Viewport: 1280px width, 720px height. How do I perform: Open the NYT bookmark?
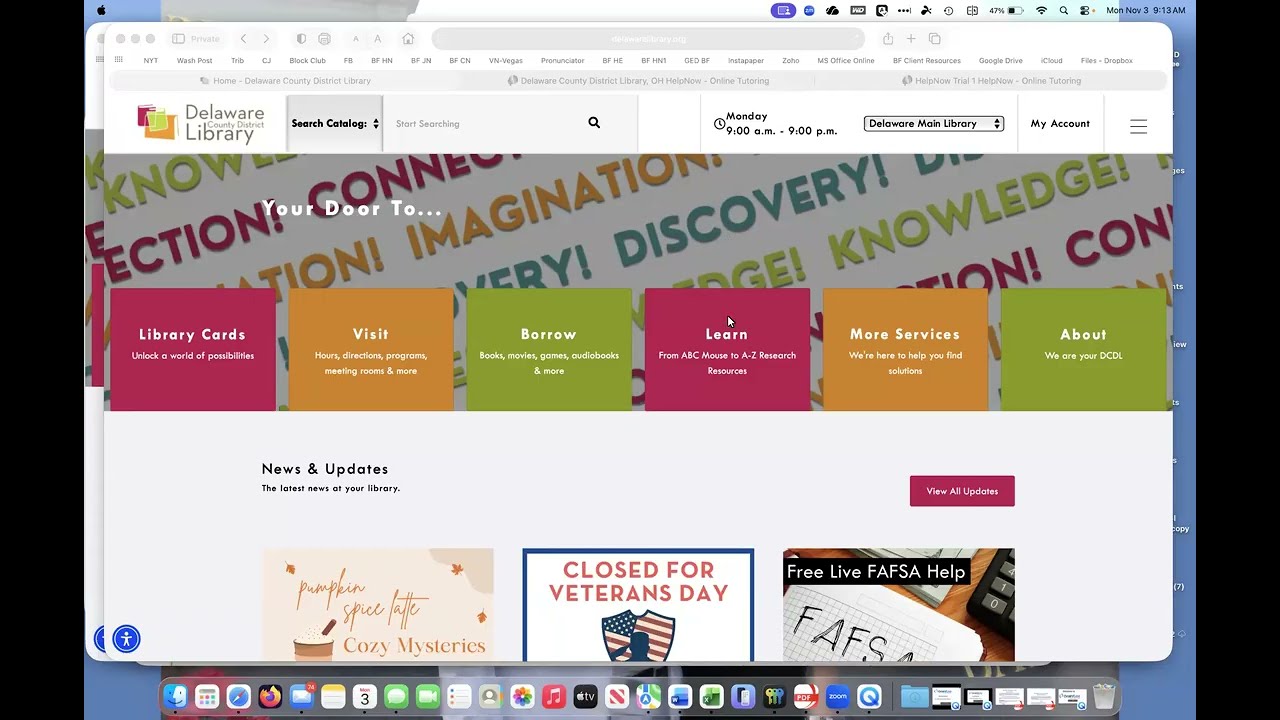coord(151,60)
